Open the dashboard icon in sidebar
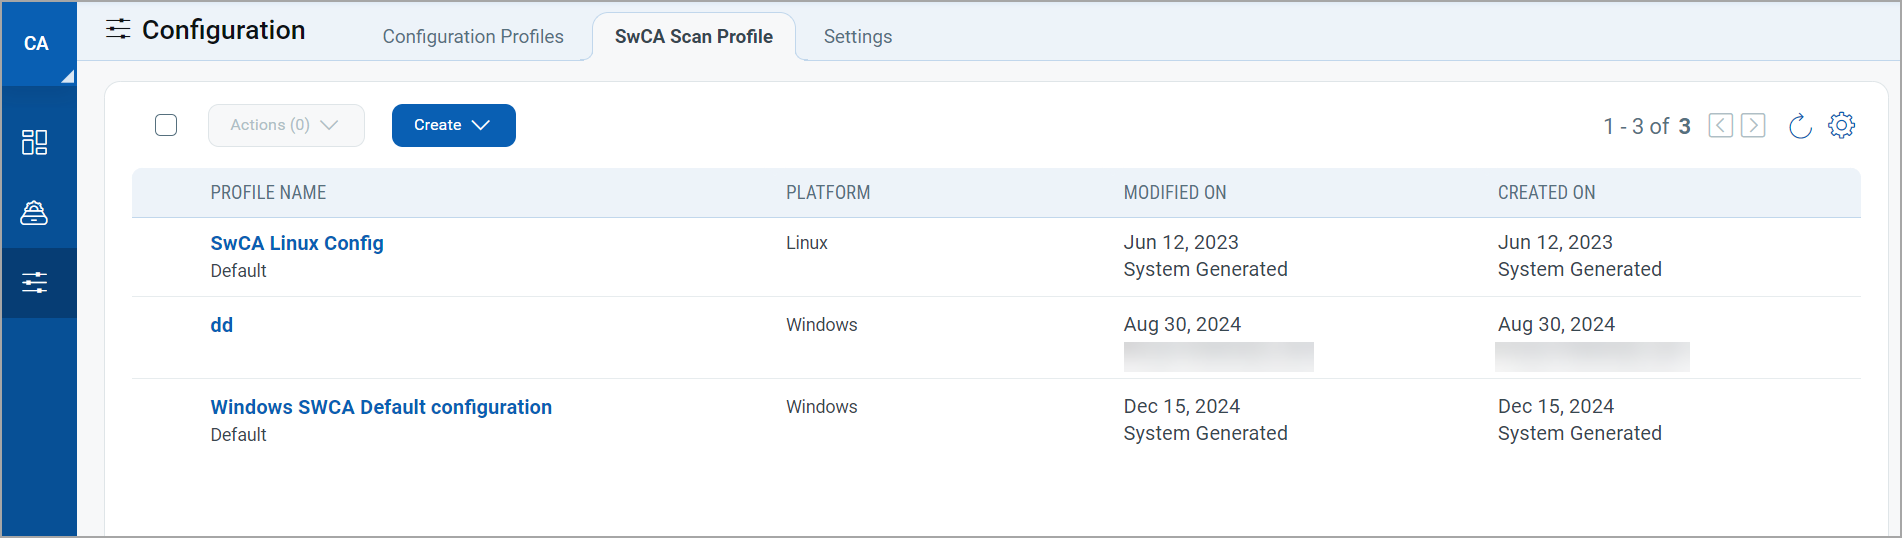Image resolution: width=1902 pixels, height=538 pixels. 35,142
